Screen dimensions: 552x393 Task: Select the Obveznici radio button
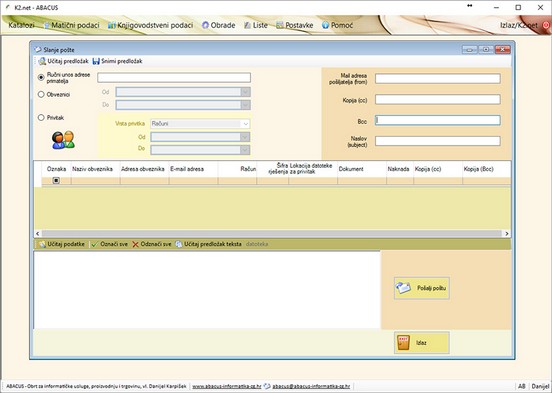41,94
